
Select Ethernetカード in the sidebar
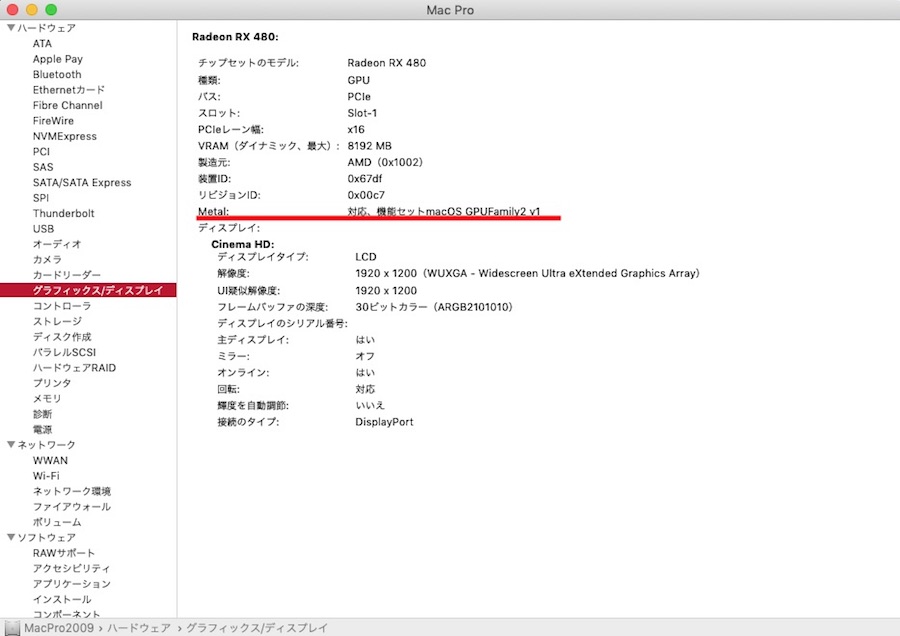coord(68,90)
